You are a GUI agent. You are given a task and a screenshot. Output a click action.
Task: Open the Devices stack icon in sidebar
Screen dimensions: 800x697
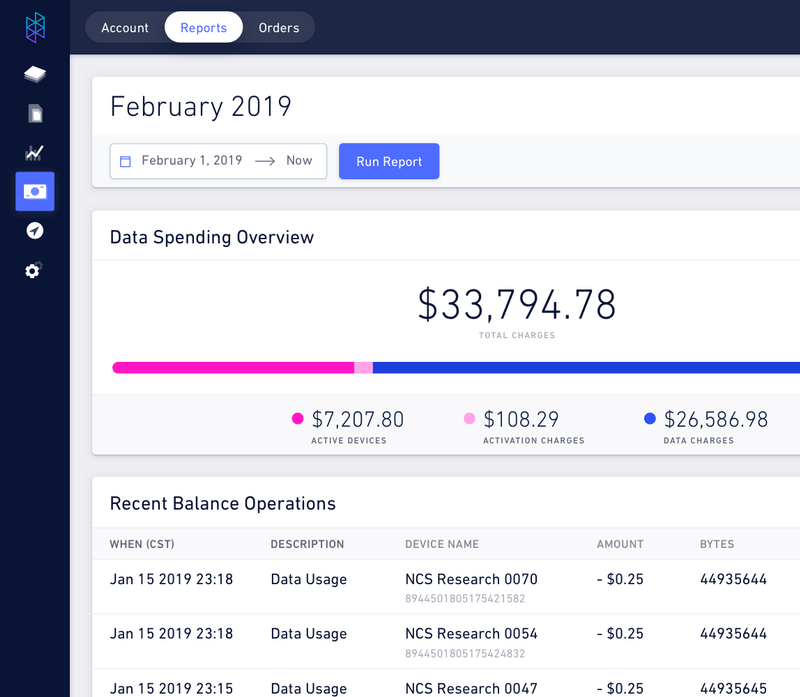click(33, 73)
